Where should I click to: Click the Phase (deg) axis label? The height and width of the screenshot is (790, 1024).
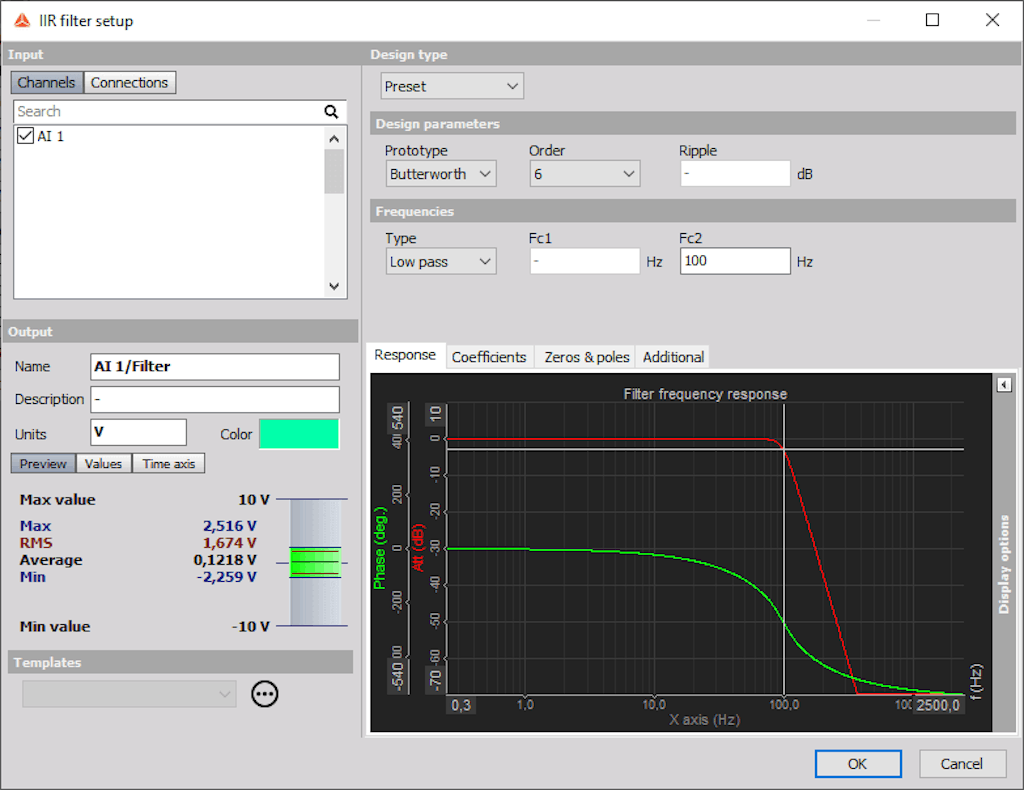pyautogui.click(x=379, y=548)
